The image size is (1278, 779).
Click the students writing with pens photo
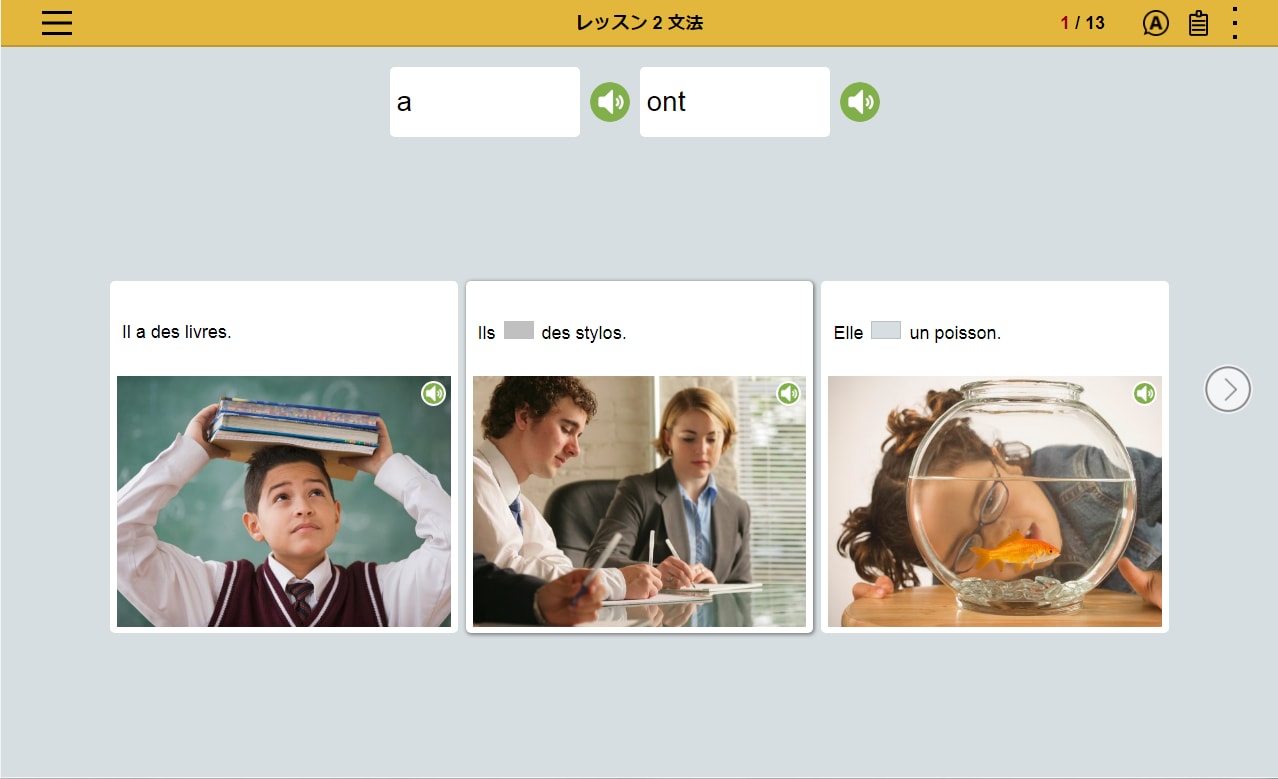[x=640, y=501]
